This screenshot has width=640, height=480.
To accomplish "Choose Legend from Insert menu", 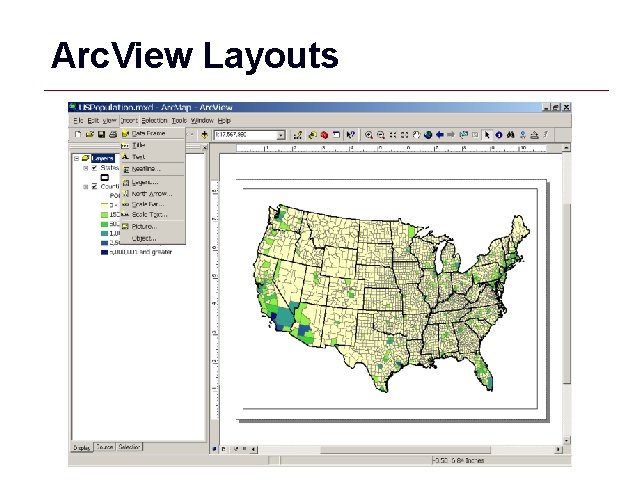I will pyautogui.click(x=153, y=182).
